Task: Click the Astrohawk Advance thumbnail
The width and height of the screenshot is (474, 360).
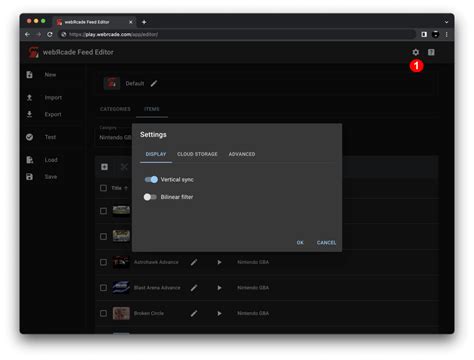Action: point(121,262)
